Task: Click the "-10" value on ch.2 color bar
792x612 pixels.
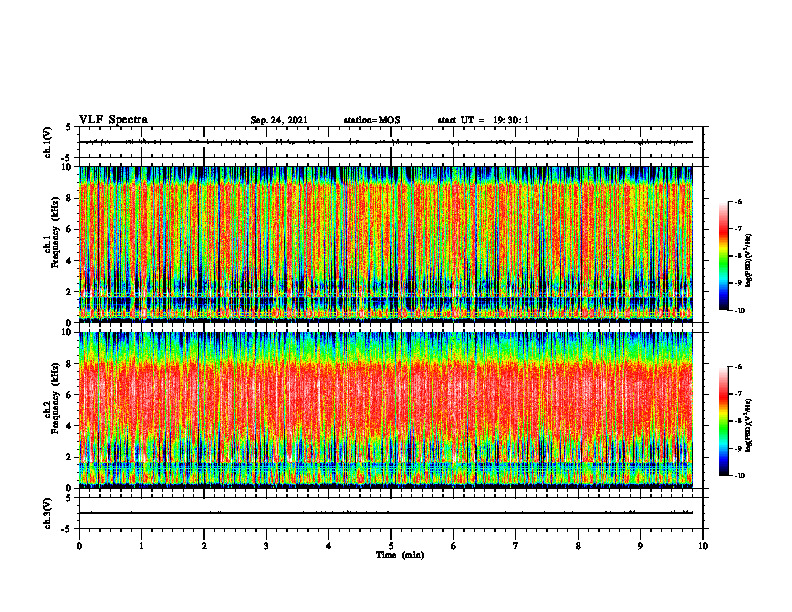Action: (x=739, y=476)
